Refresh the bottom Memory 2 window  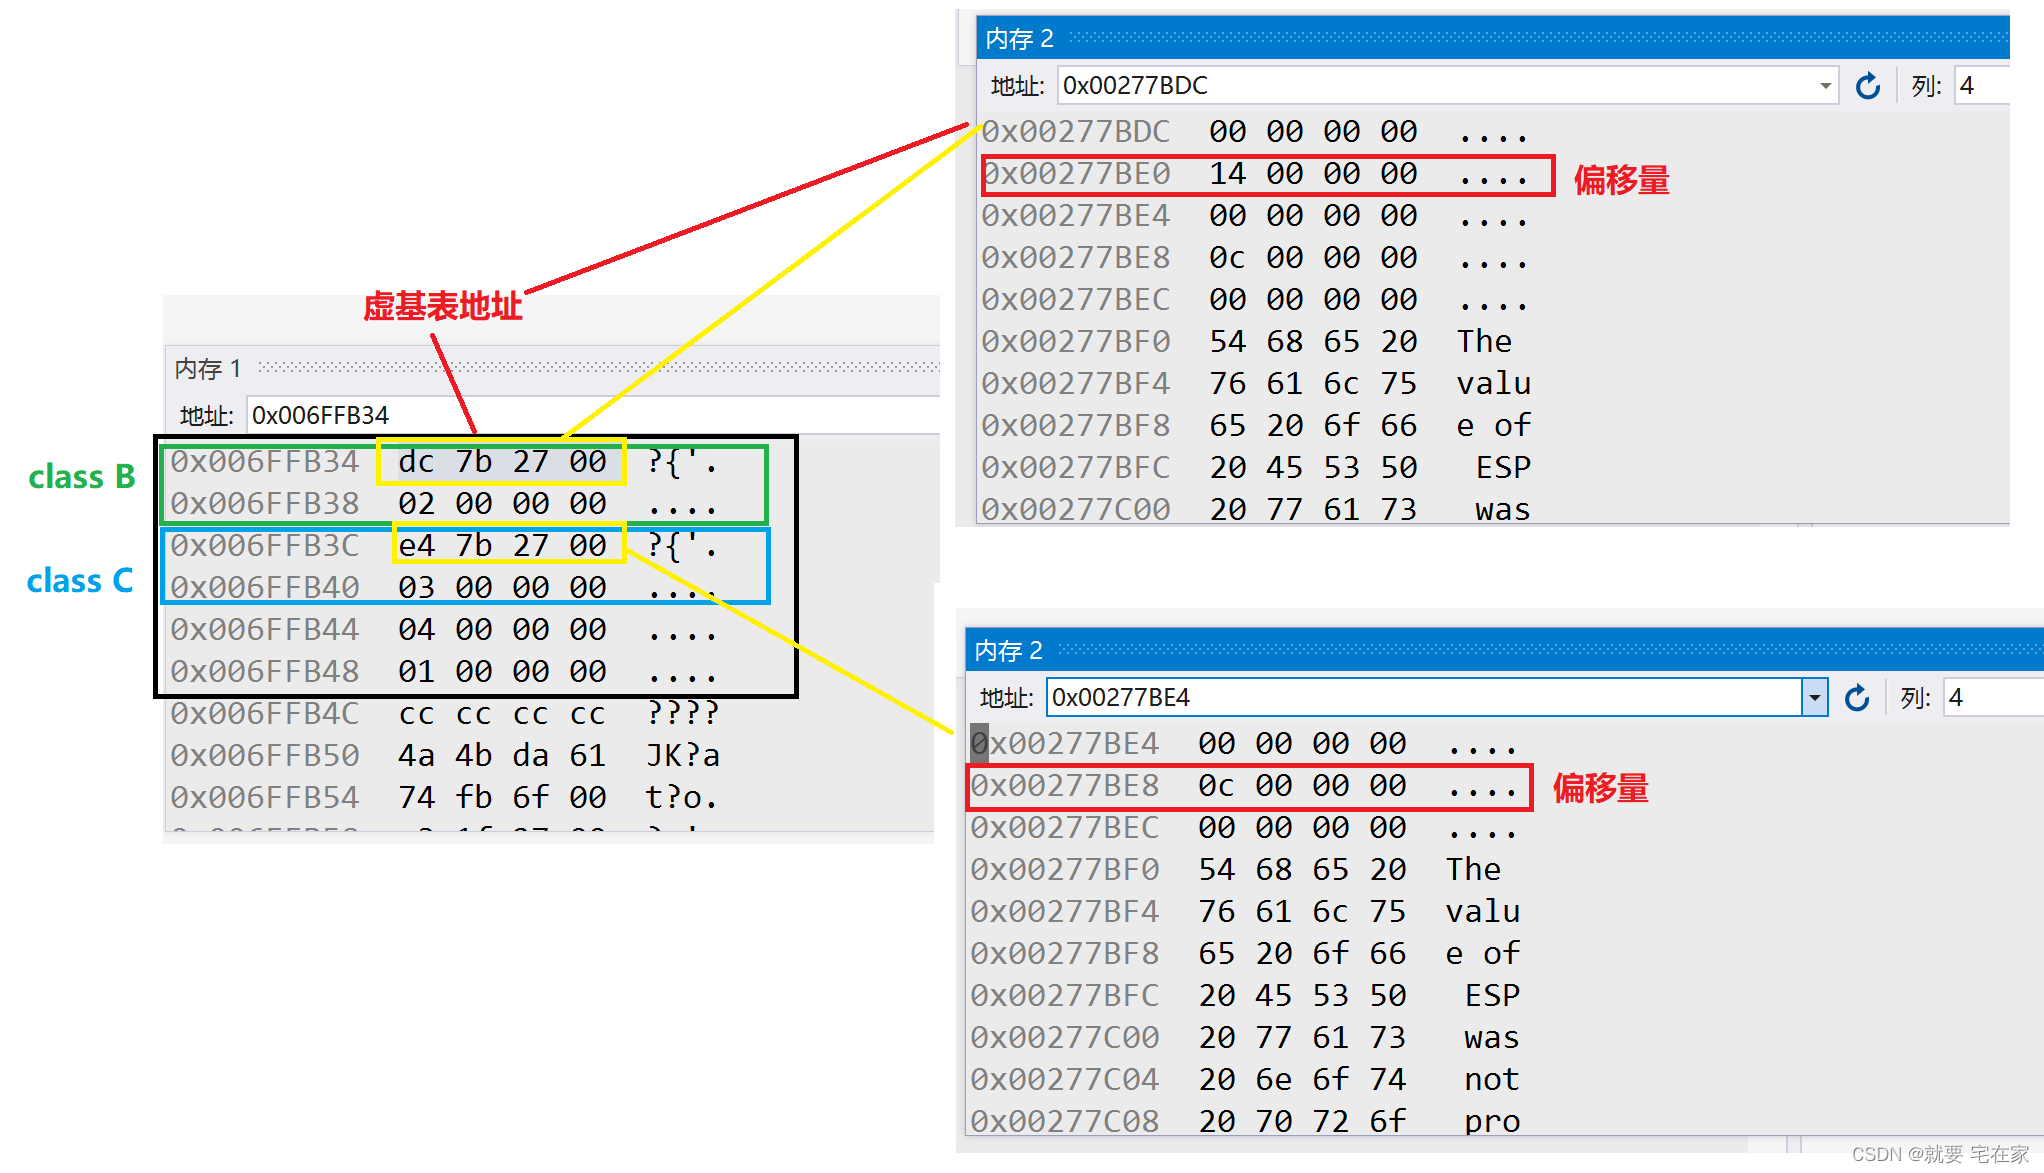(x=1856, y=697)
